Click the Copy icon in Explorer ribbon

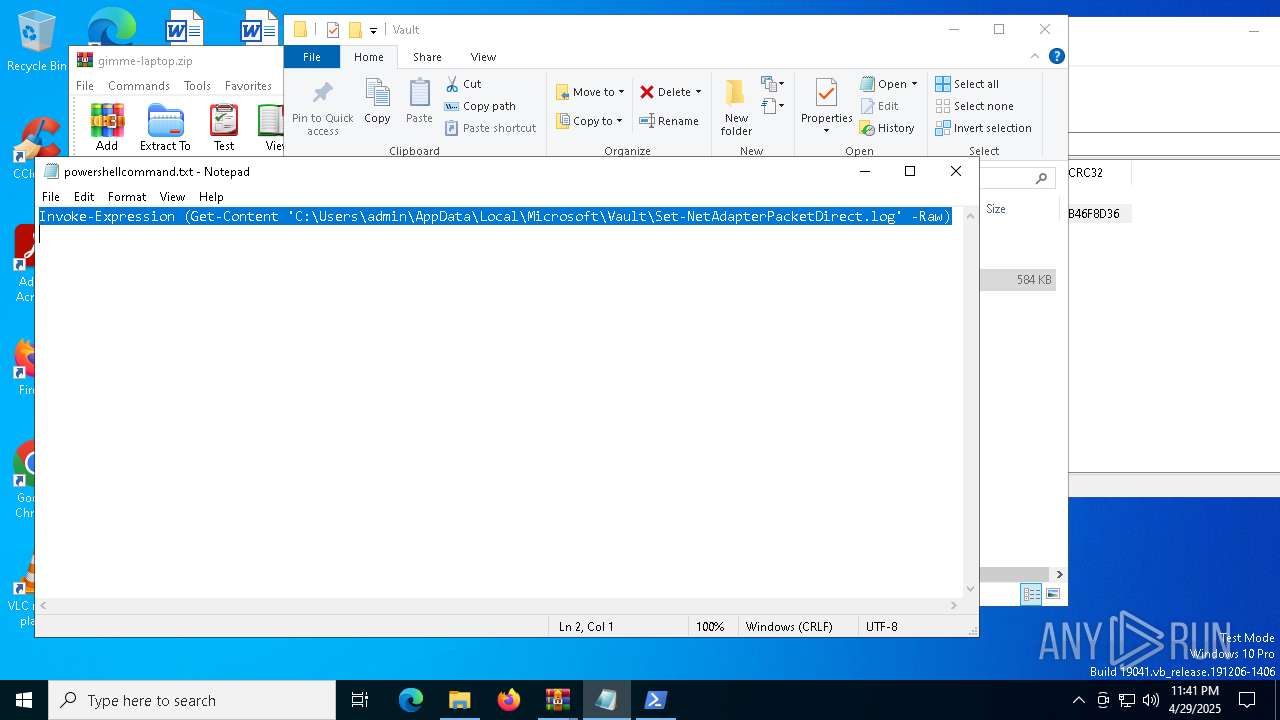(x=377, y=102)
